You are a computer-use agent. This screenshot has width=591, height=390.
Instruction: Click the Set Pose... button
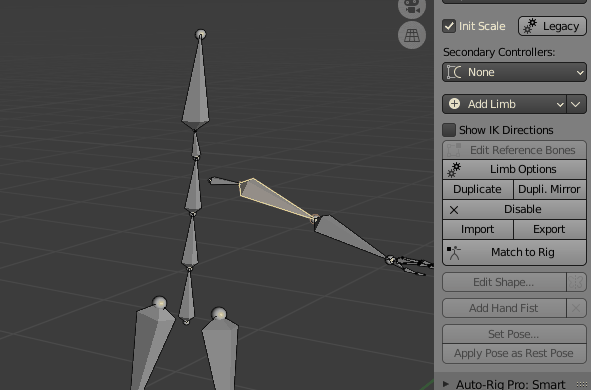point(514,334)
